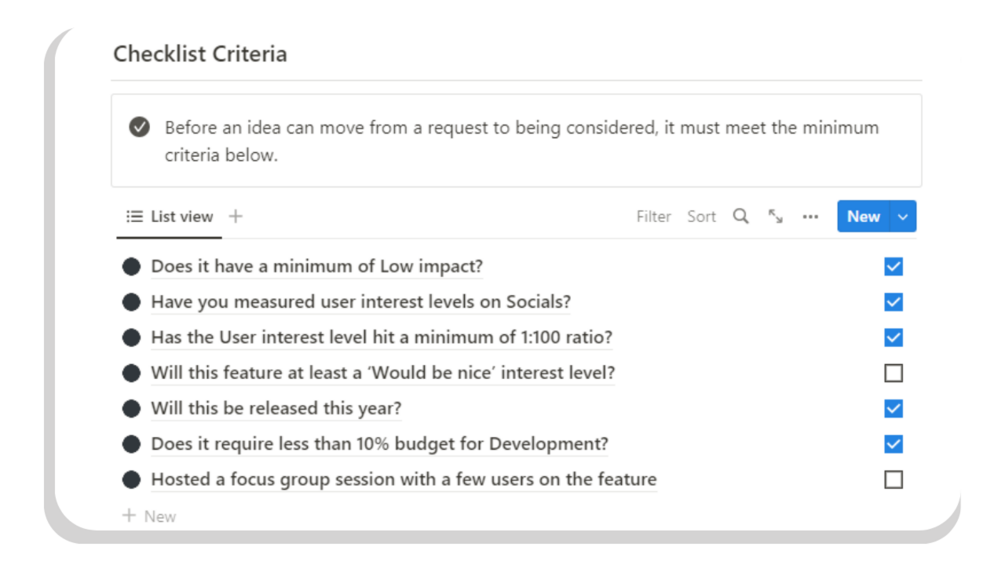The width and height of the screenshot is (1005, 565).
Task: Click bullet icon beside 'Low impact' item
Action: point(131,267)
